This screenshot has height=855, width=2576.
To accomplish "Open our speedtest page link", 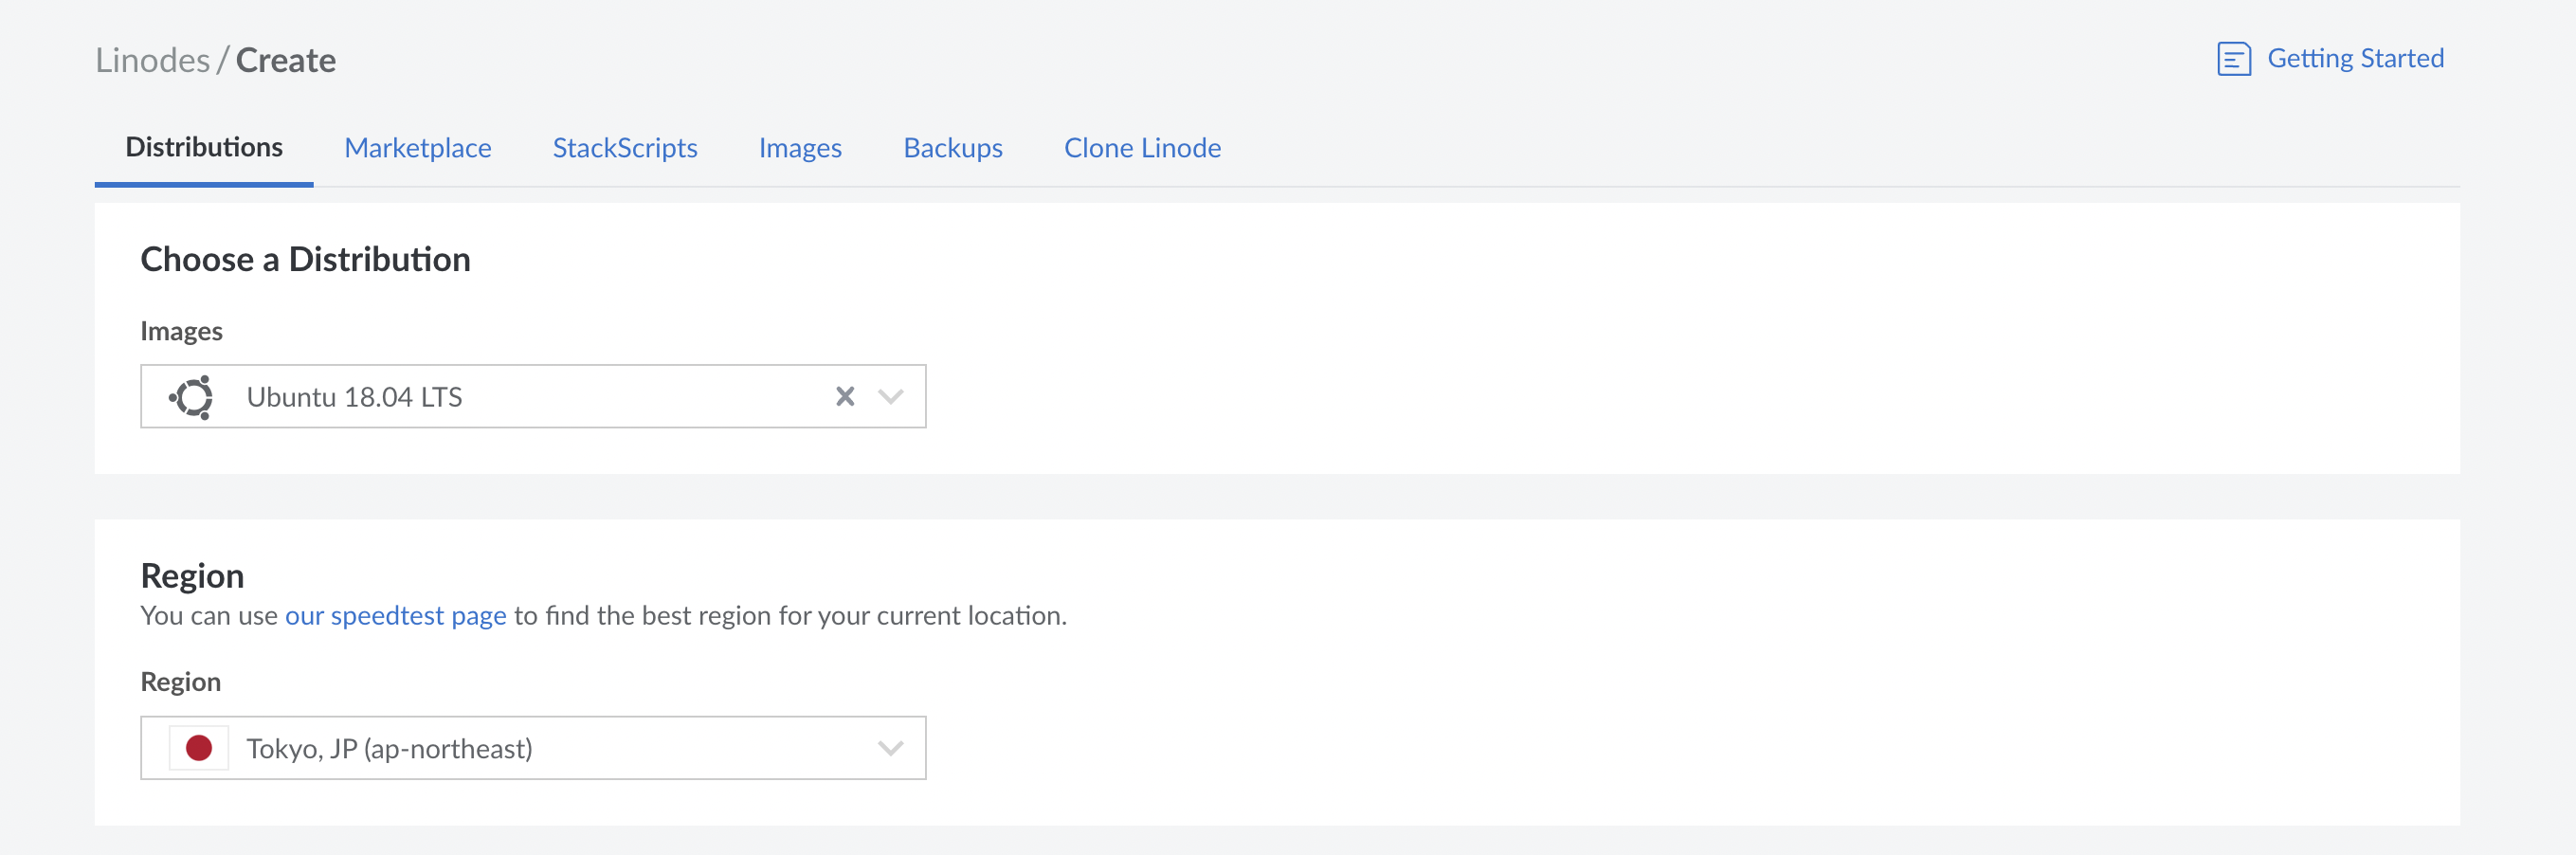I will 396,615.
